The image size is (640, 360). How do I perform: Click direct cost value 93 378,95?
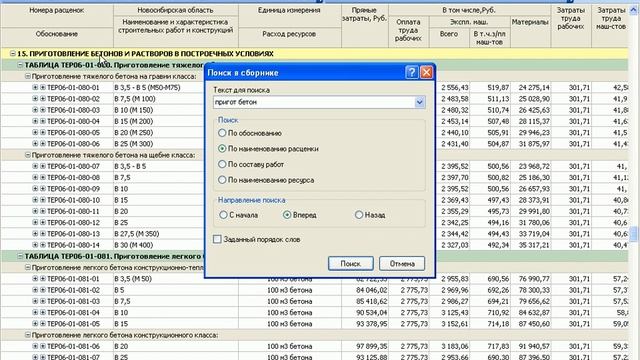click(371, 324)
